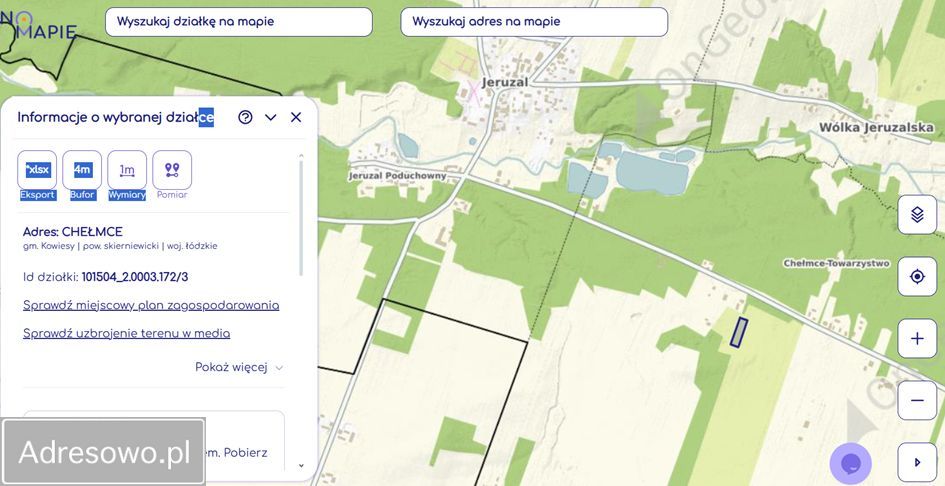Open 'Sprawdź miejscowy plan zagospodarowania' link
This screenshot has width=945, height=486.
(151, 305)
